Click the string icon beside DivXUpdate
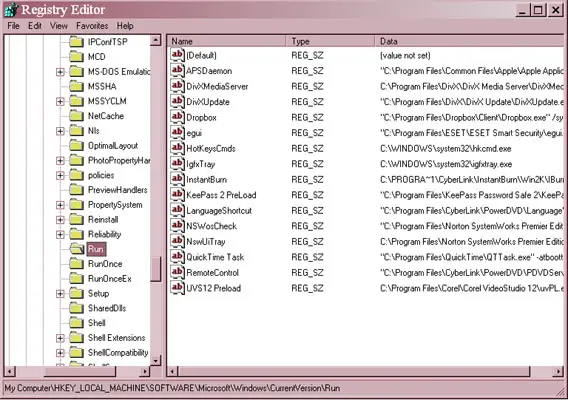 click(177, 101)
